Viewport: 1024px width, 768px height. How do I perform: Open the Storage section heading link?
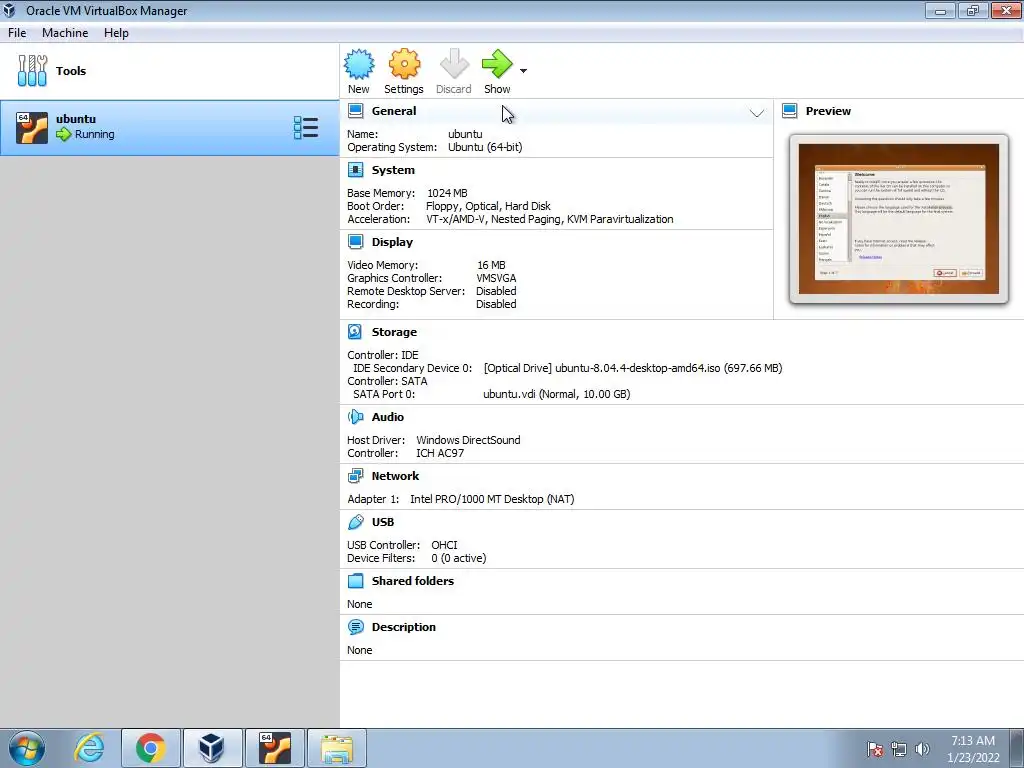[394, 332]
